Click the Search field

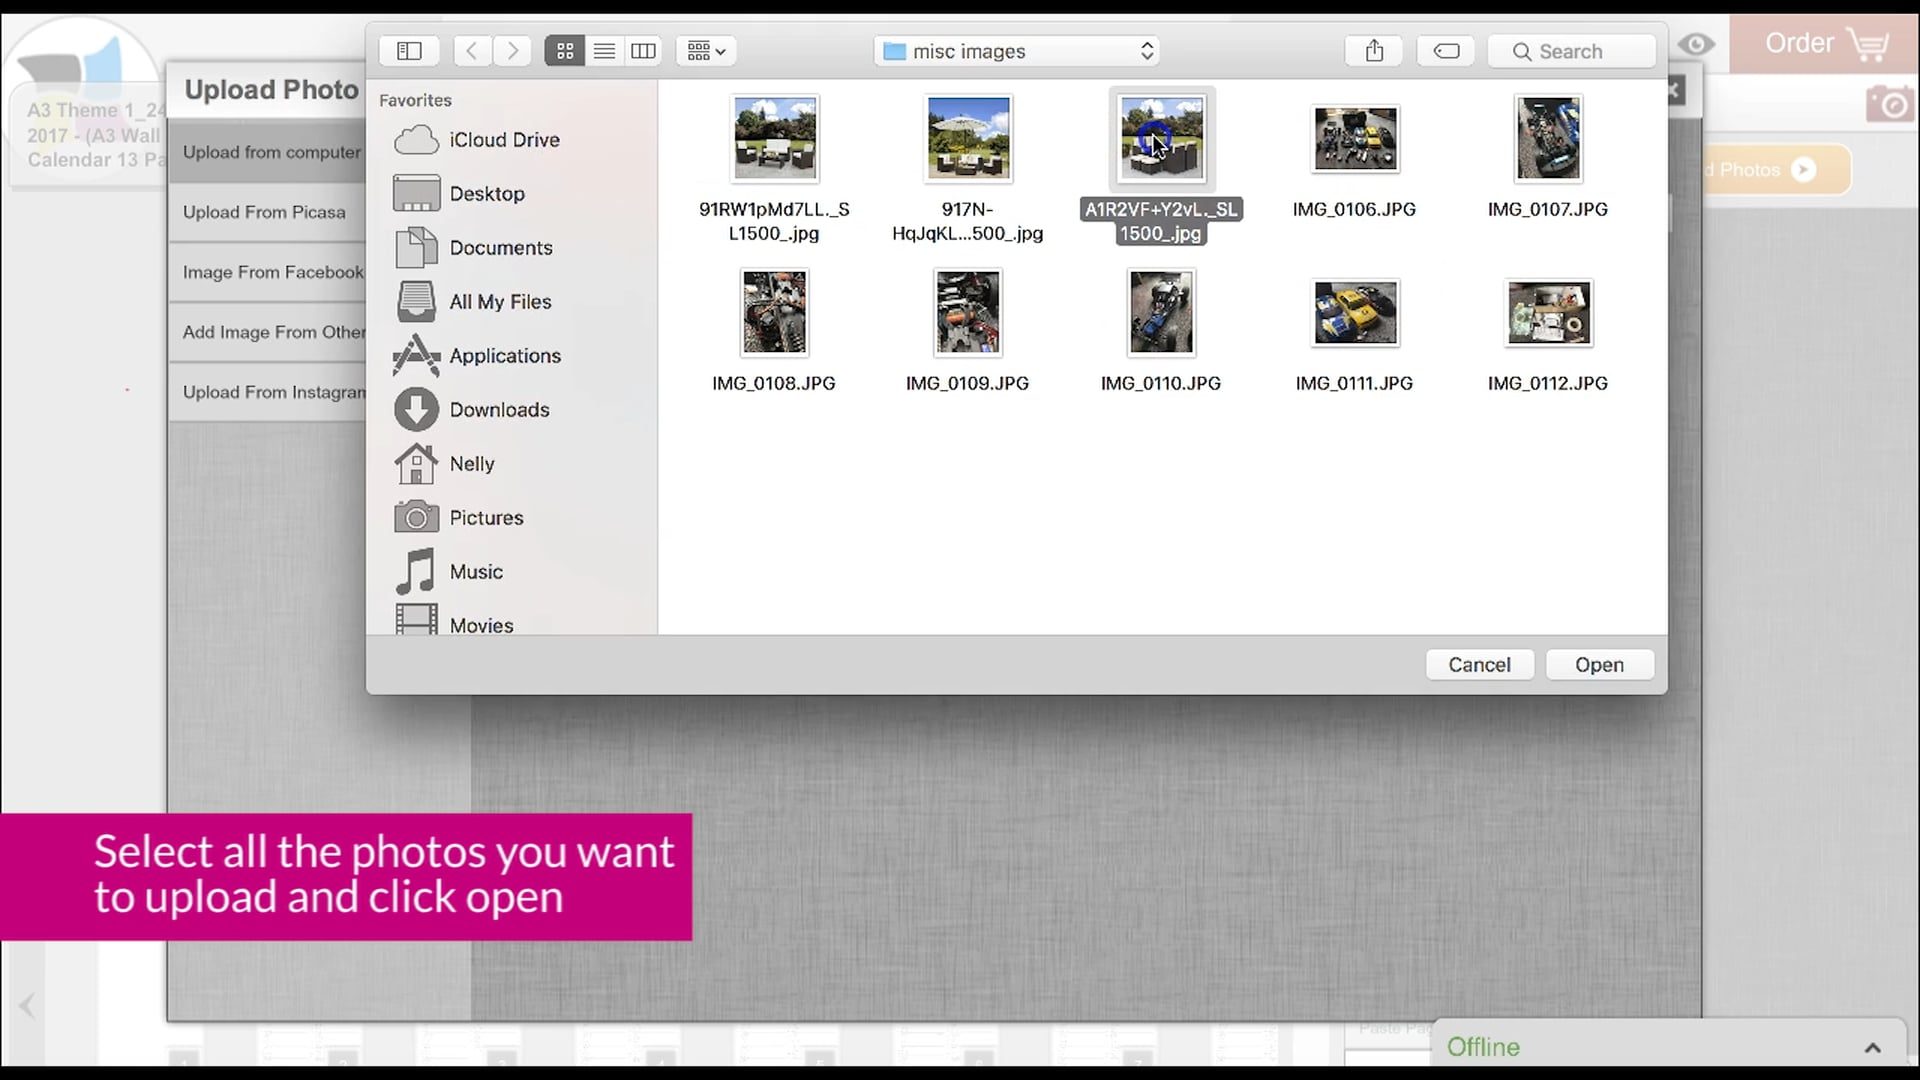[1571, 51]
